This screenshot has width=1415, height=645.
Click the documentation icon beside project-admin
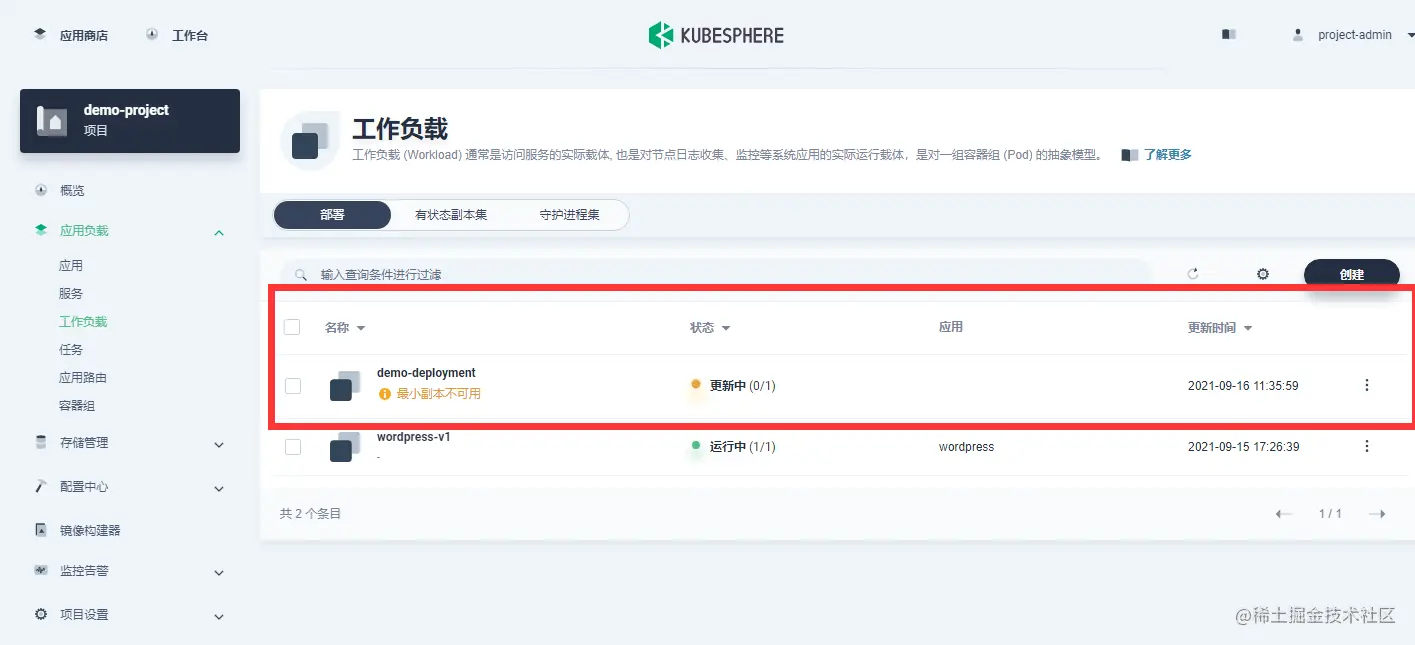pos(1229,34)
